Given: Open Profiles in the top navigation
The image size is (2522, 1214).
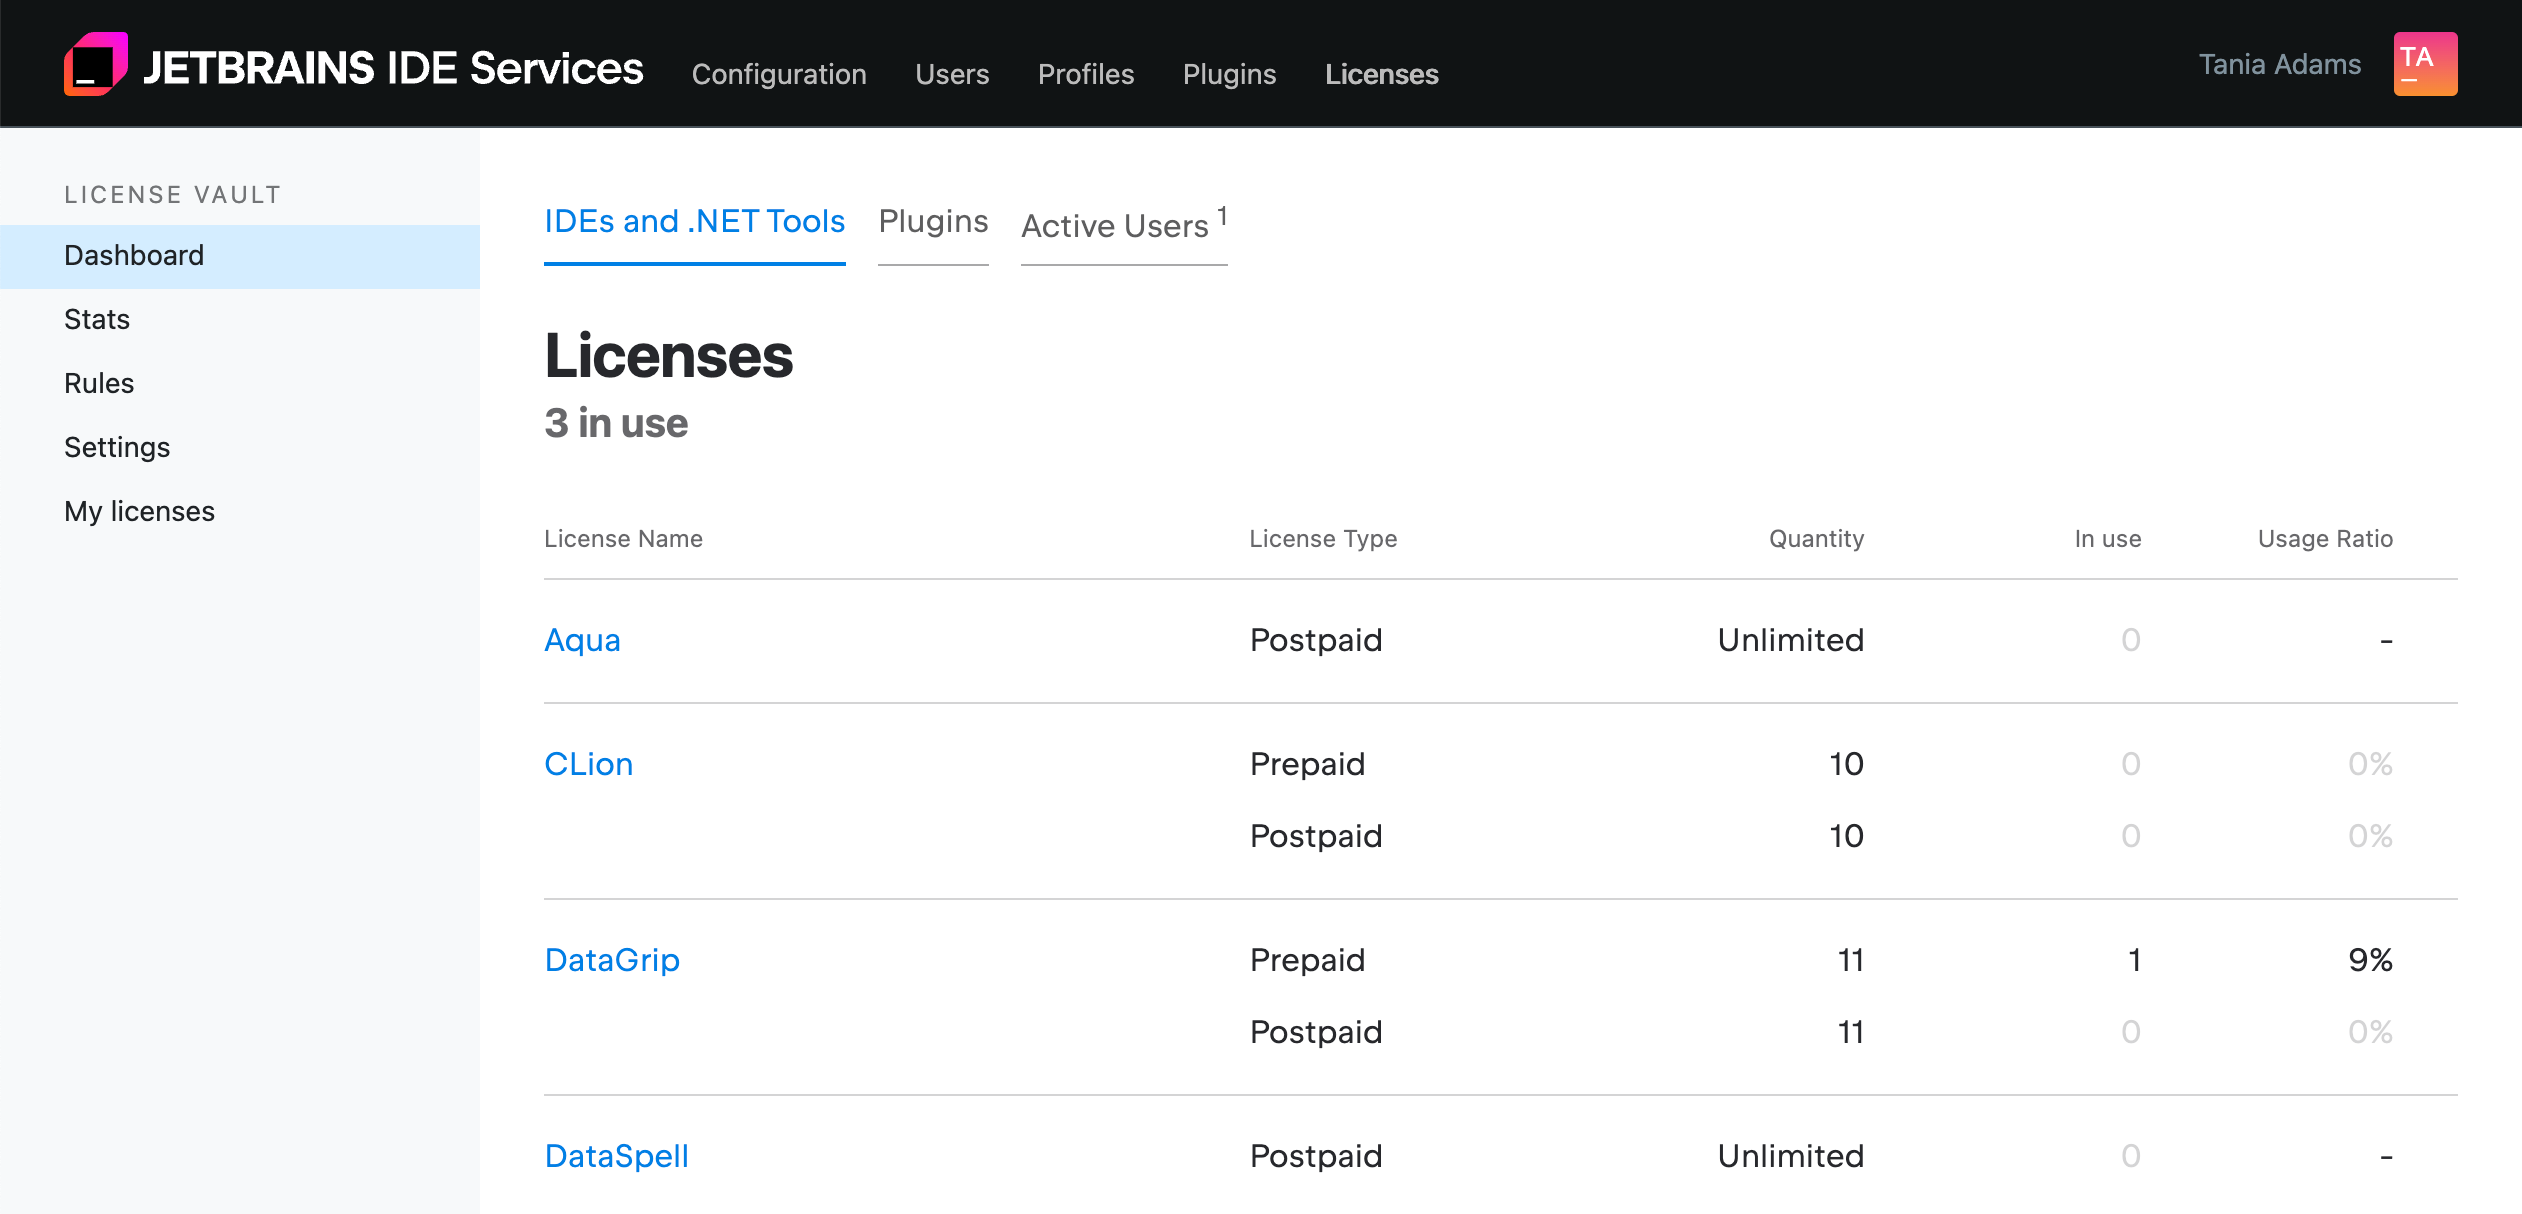Looking at the screenshot, I should click(1085, 74).
